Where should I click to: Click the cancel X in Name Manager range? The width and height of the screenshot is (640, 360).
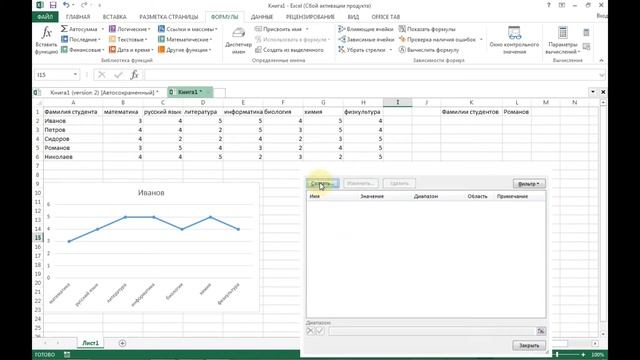[310, 331]
